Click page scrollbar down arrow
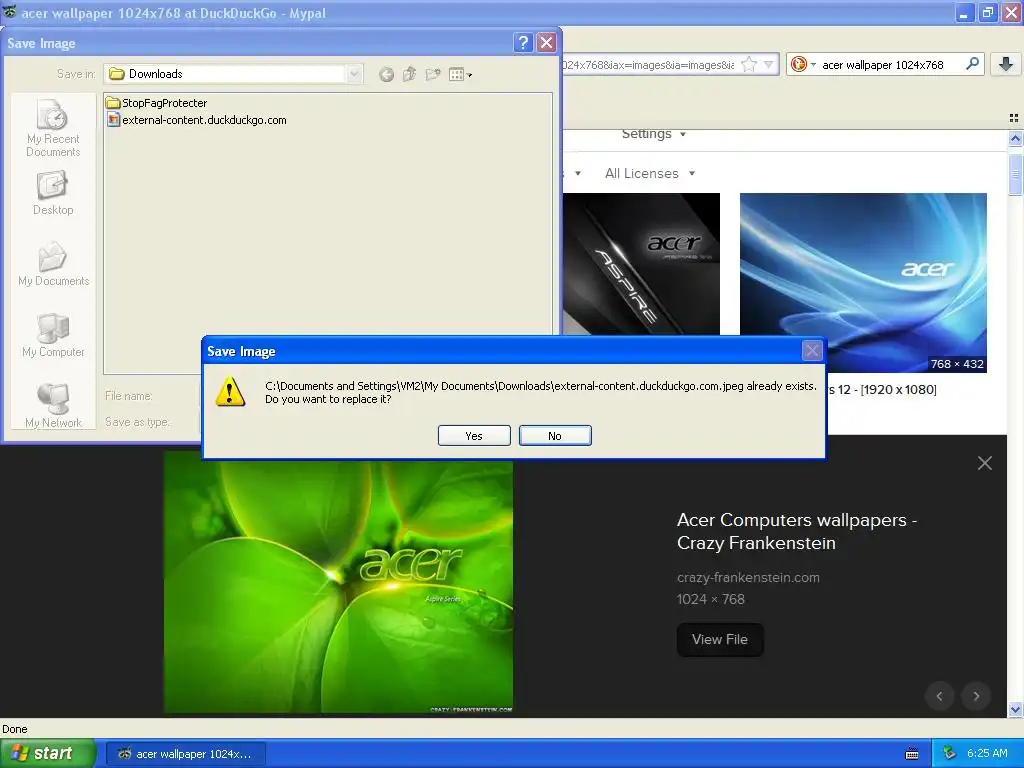Viewport: 1024px width, 768px height. point(1015,709)
